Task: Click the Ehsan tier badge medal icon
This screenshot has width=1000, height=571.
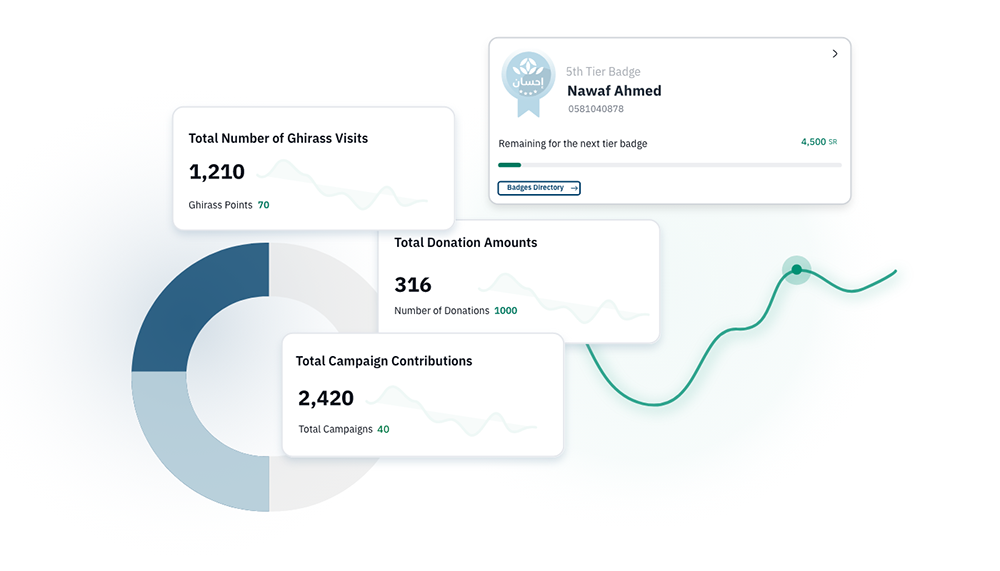Action: click(528, 84)
